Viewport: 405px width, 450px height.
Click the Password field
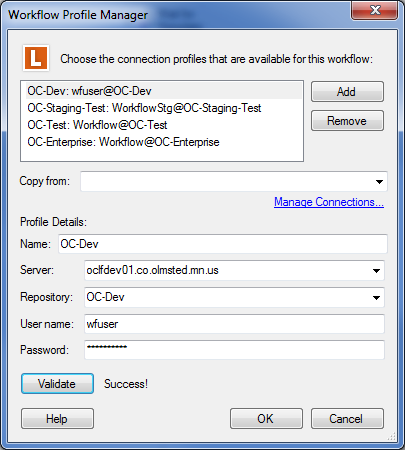(x=234, y=350)
